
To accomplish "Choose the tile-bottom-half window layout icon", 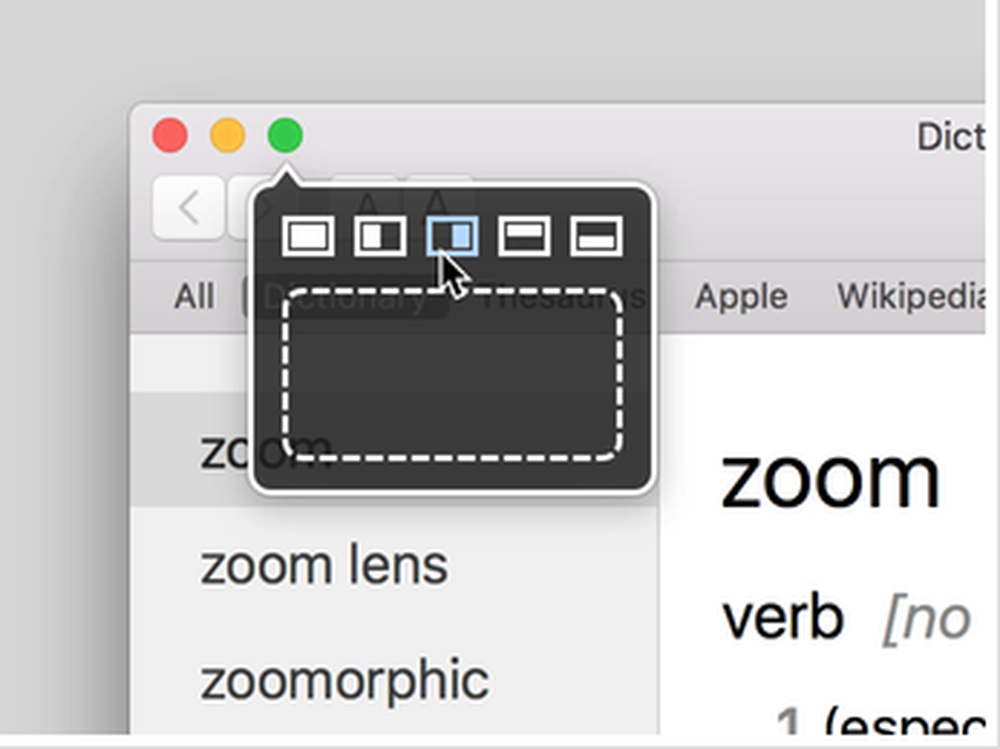I will pos(596,237).
